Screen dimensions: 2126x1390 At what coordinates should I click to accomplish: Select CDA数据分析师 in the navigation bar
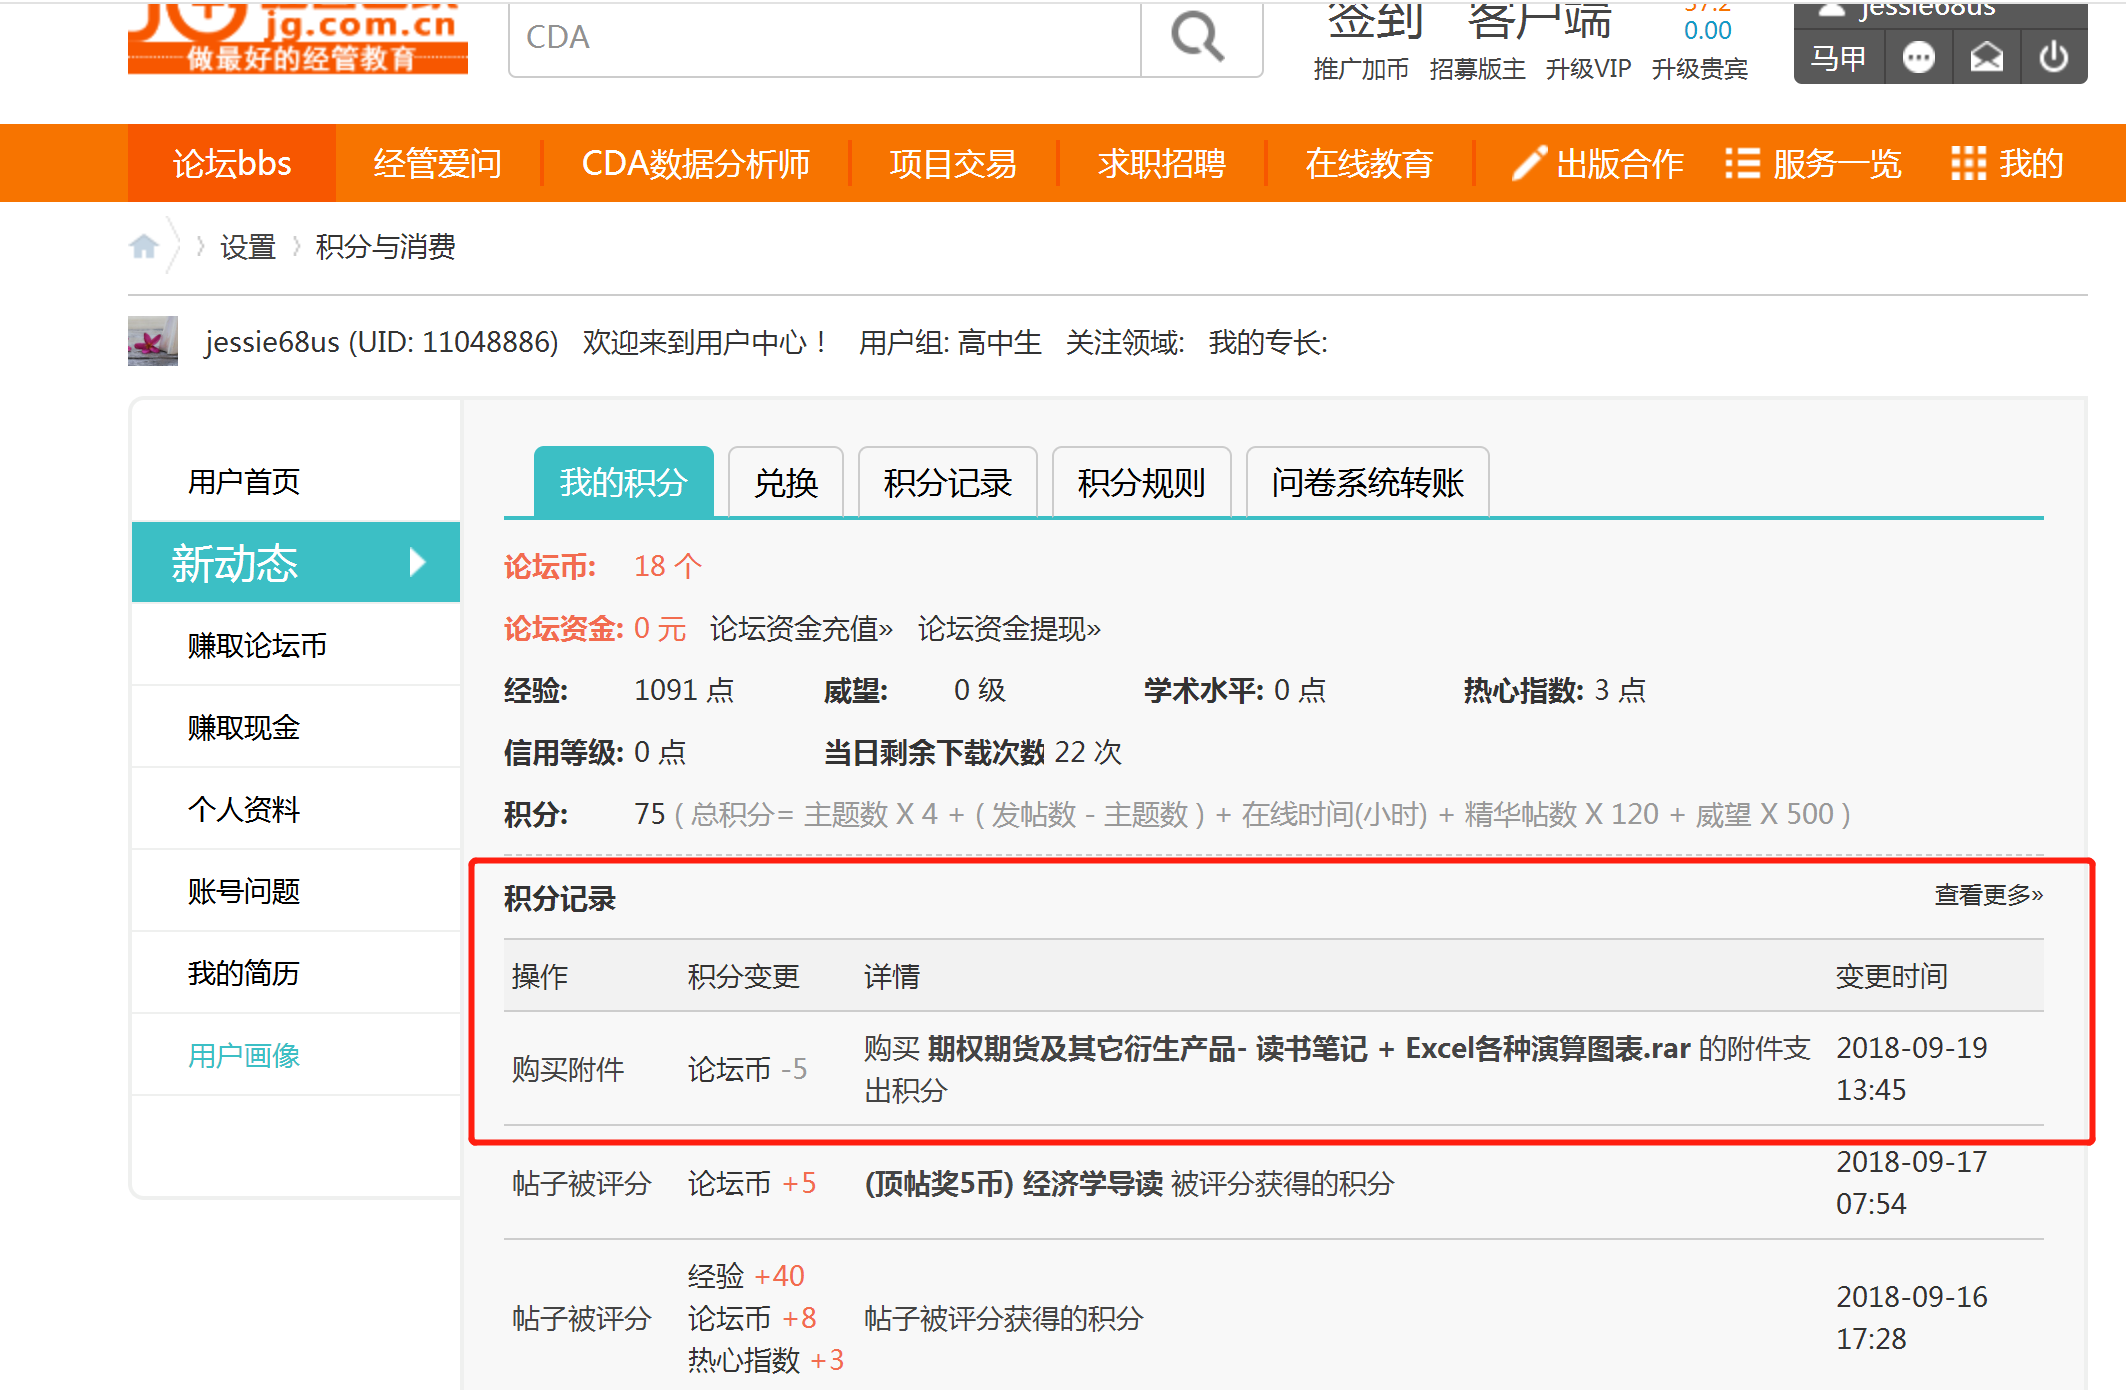pos(695,163)
